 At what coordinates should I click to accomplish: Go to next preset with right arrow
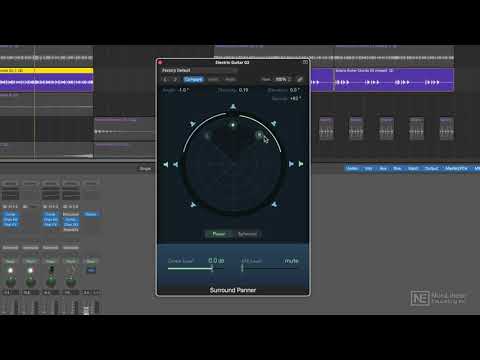click(x=175, y=79)
